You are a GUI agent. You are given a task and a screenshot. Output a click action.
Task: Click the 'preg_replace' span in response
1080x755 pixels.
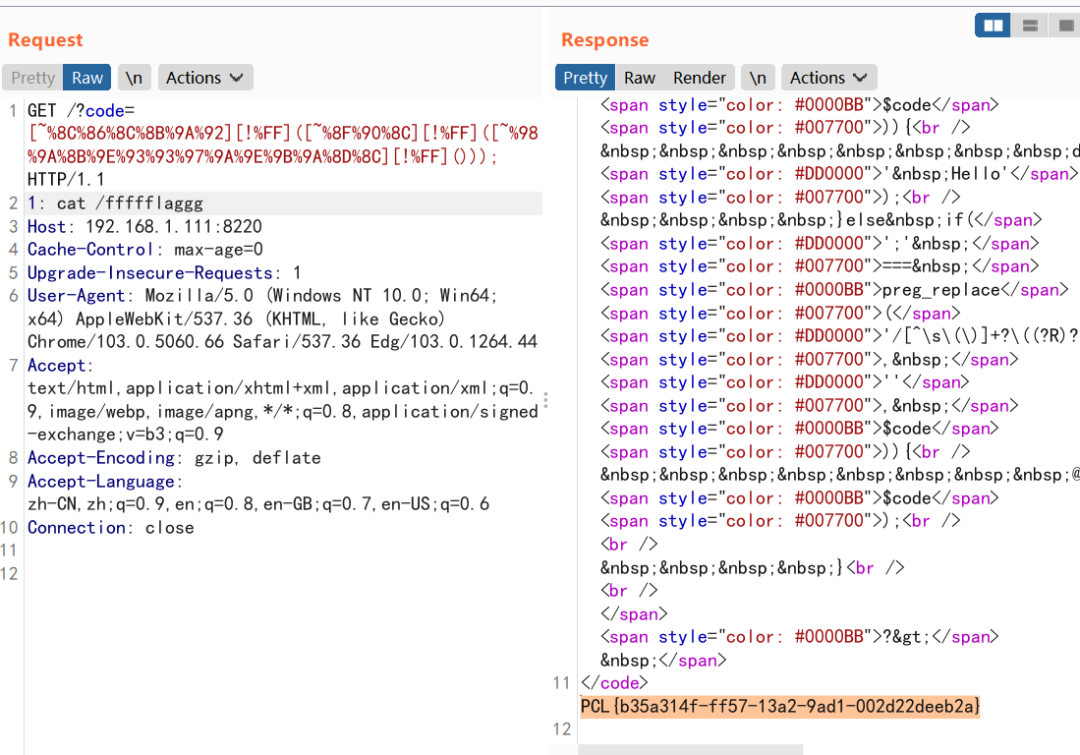point(834,290)
